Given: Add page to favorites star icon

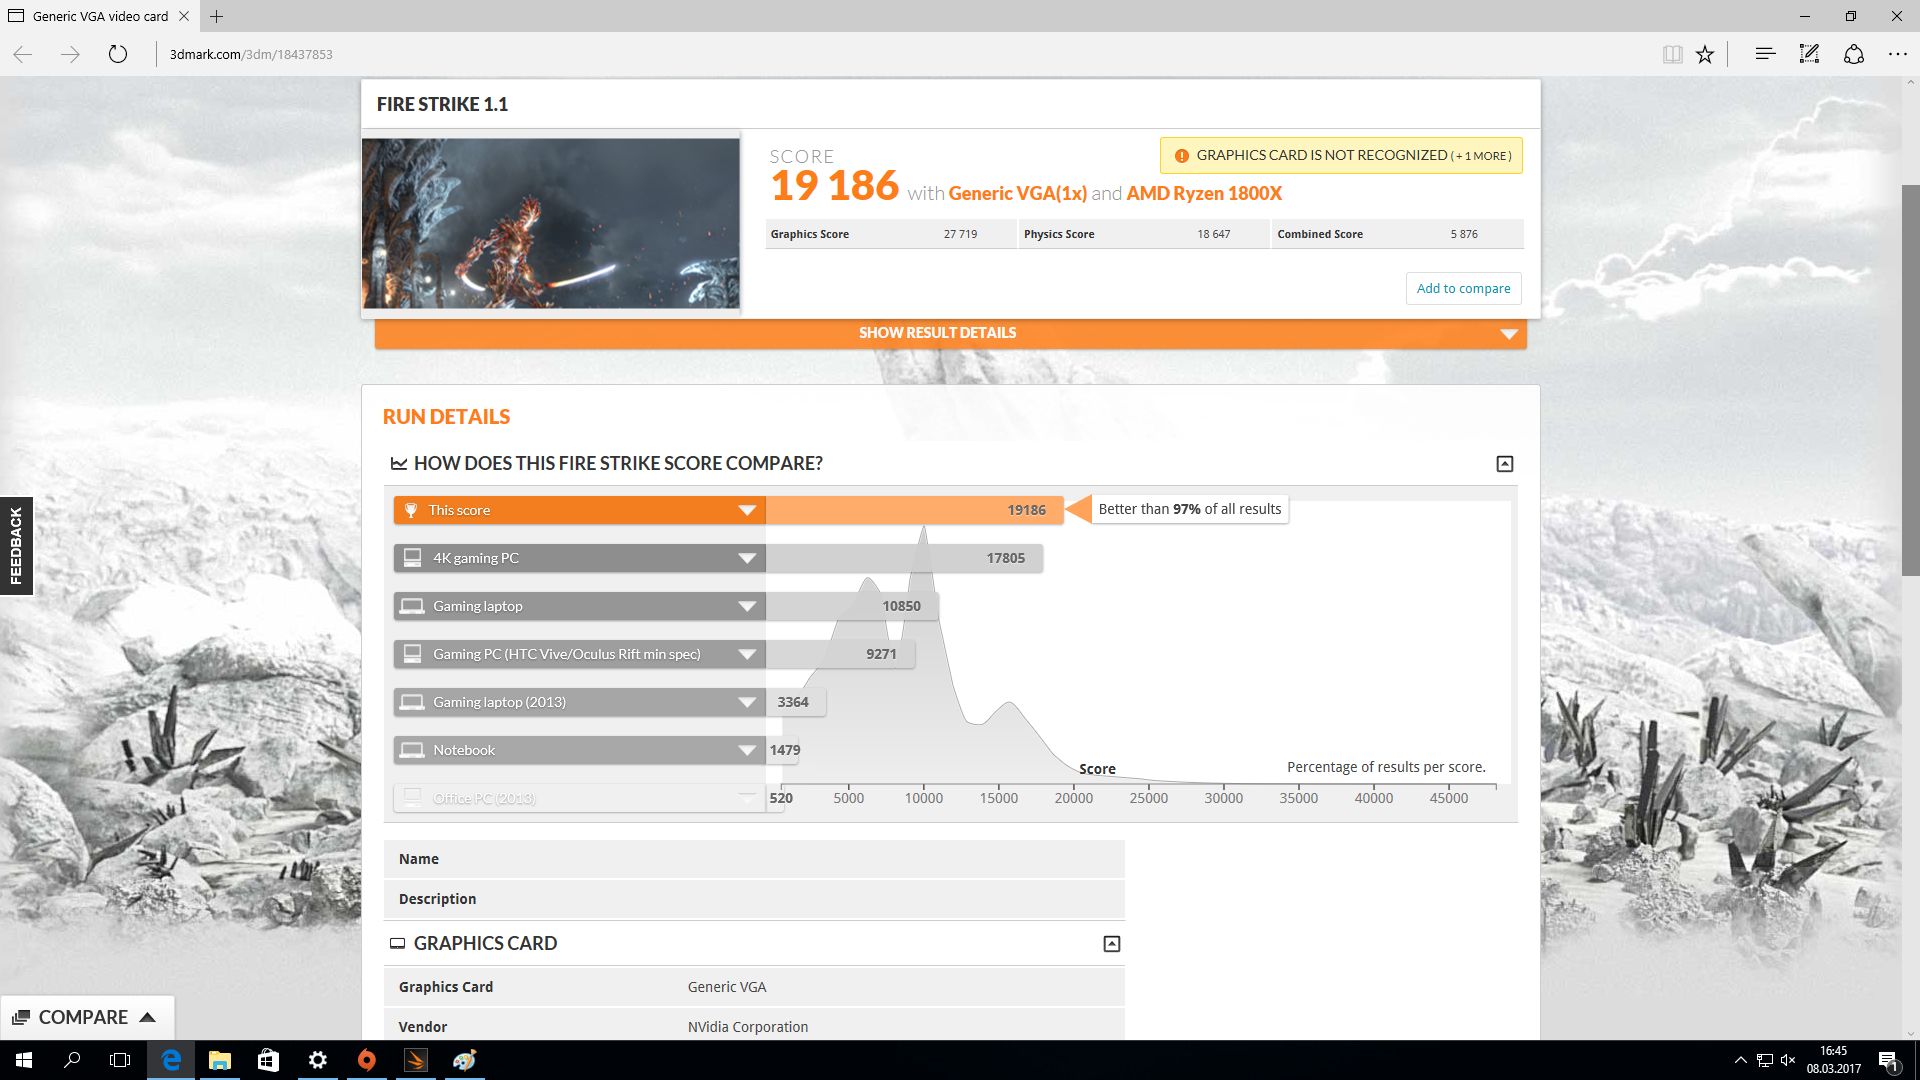Looking at the screenshot, I should [x=1705, y=54].
